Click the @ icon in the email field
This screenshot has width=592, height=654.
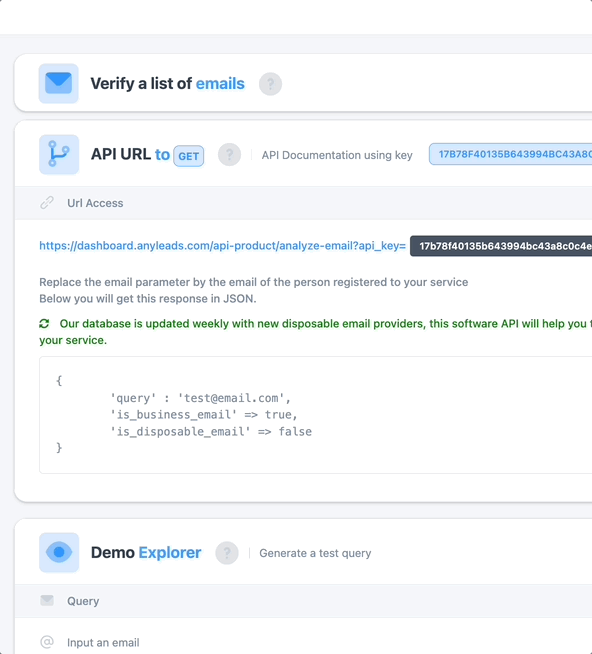tap(47, 642)
